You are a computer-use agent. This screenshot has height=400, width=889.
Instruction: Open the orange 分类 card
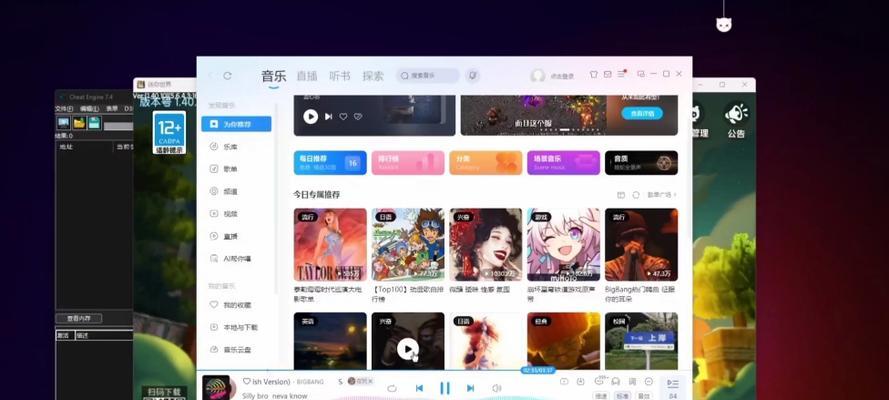(486, 163)
